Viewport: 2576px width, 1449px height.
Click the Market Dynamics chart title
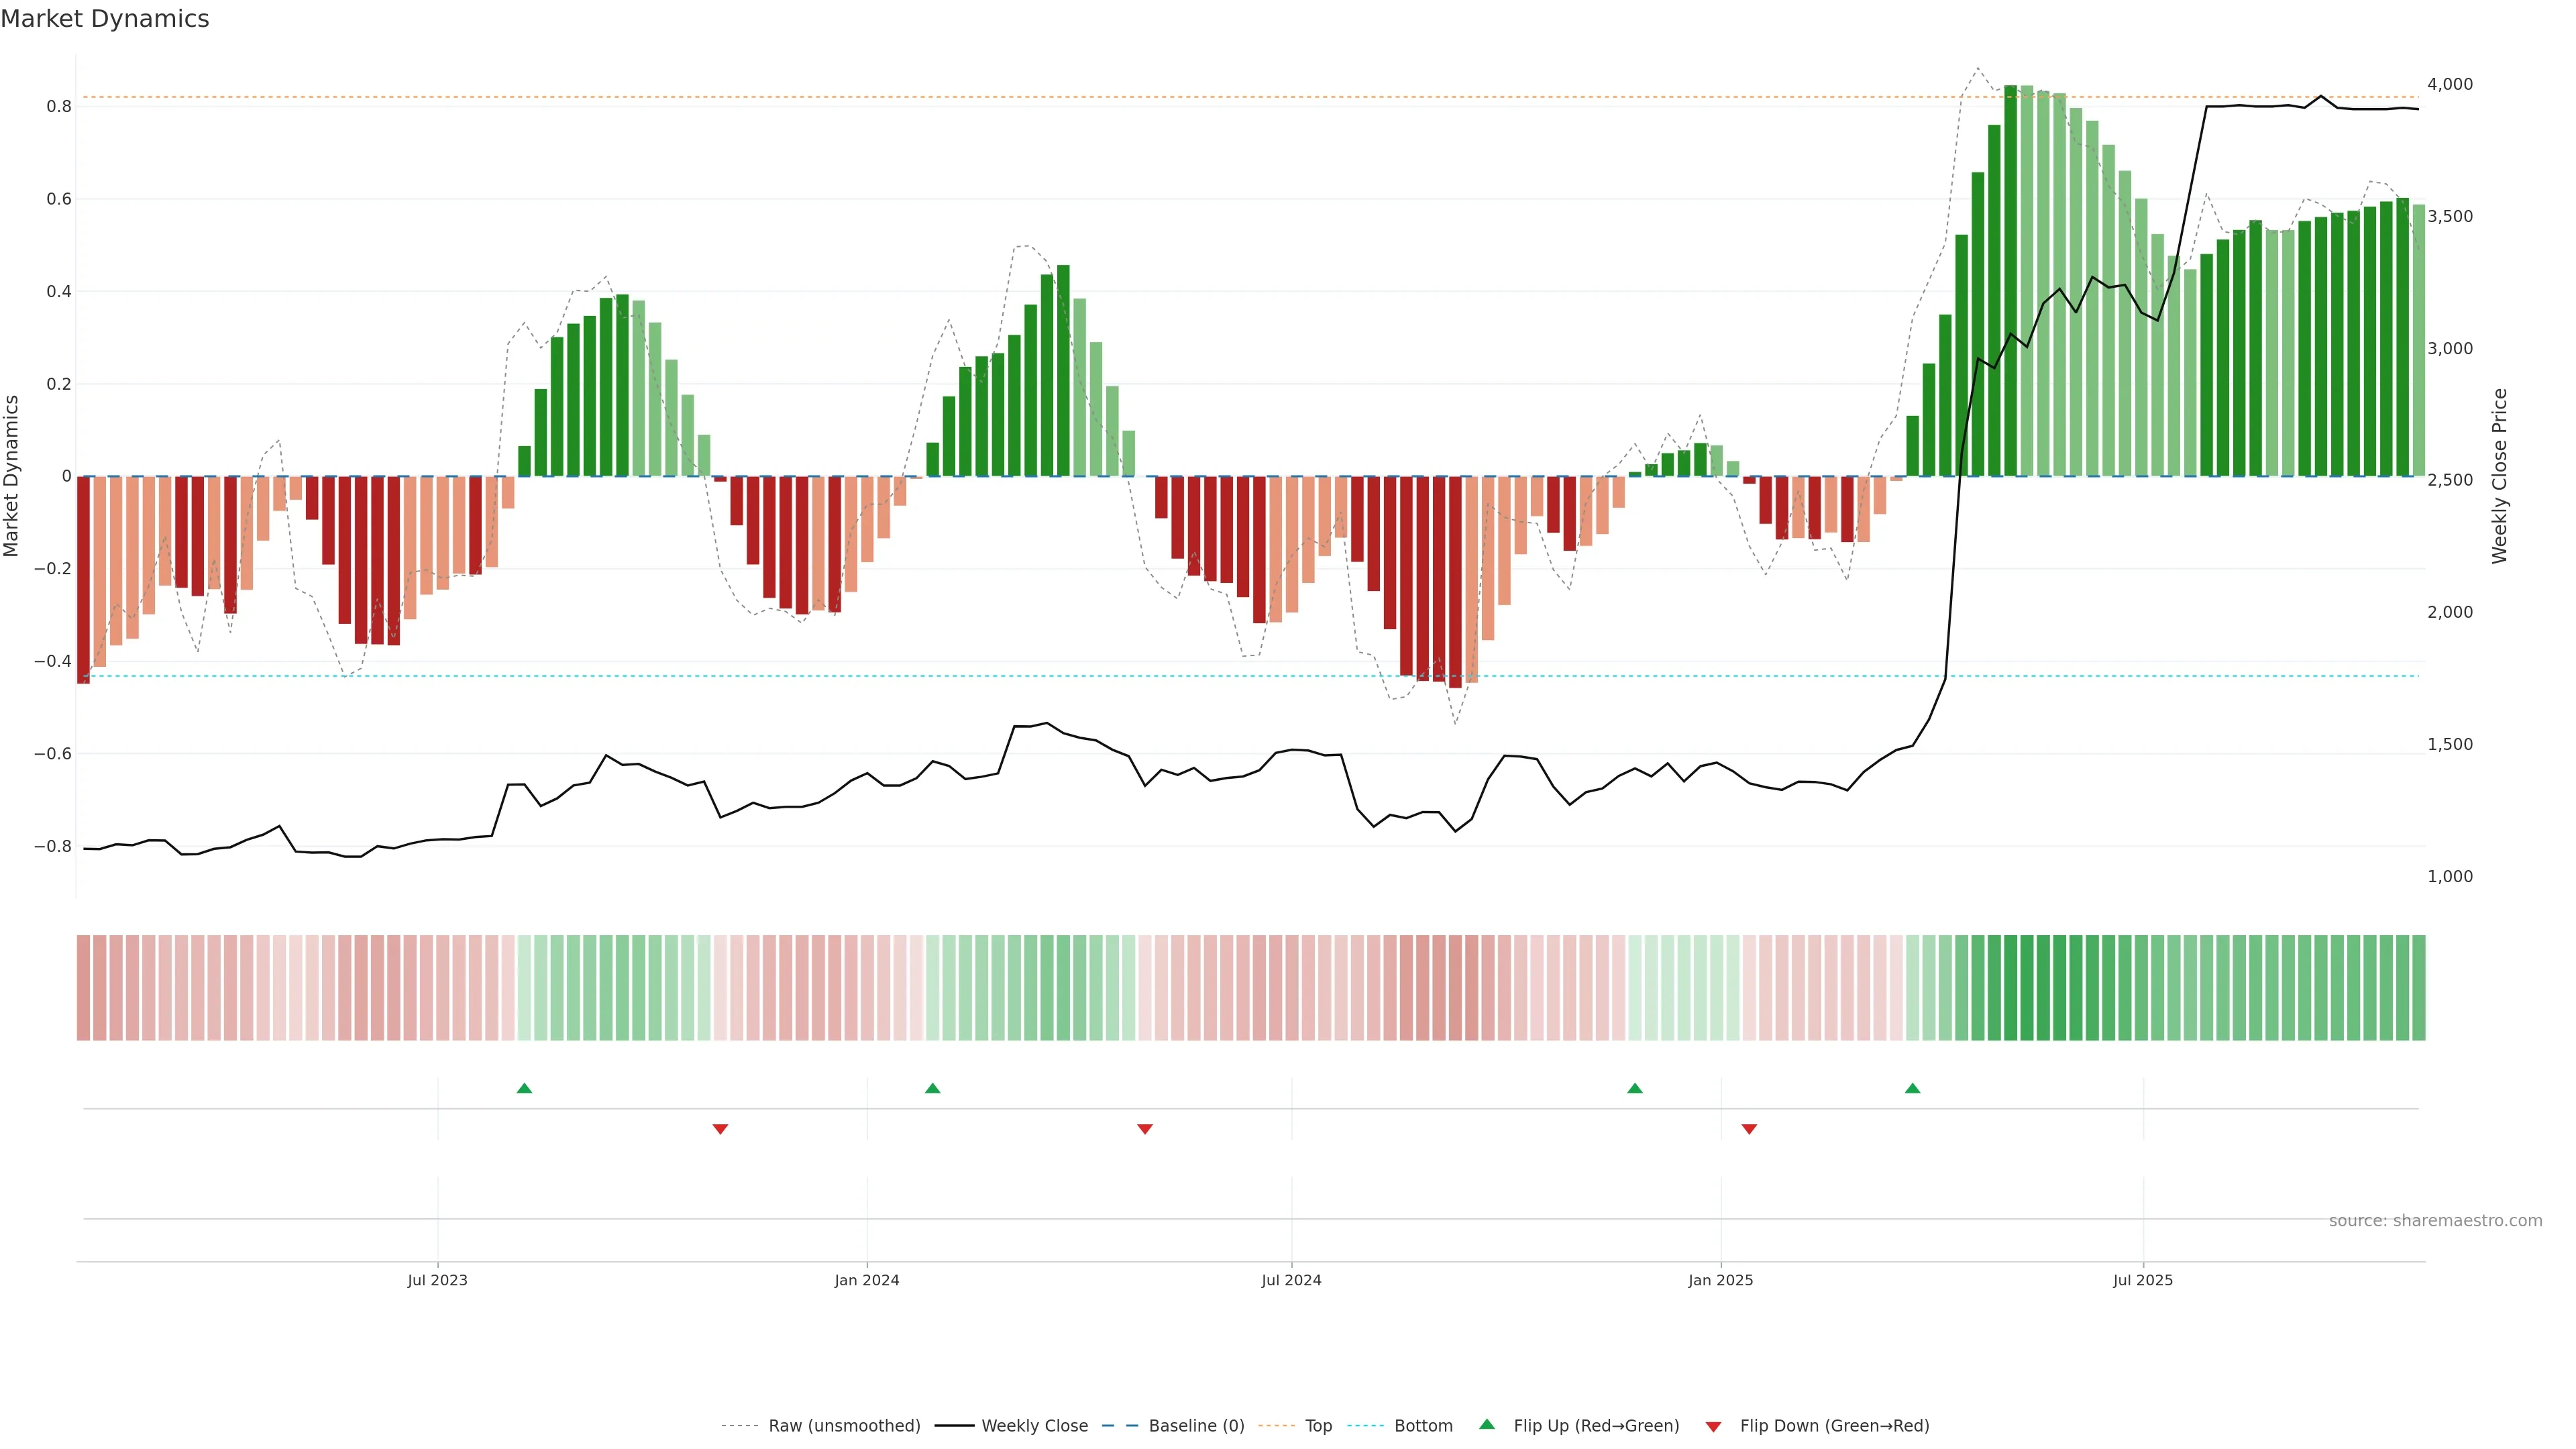pos(105,19)
